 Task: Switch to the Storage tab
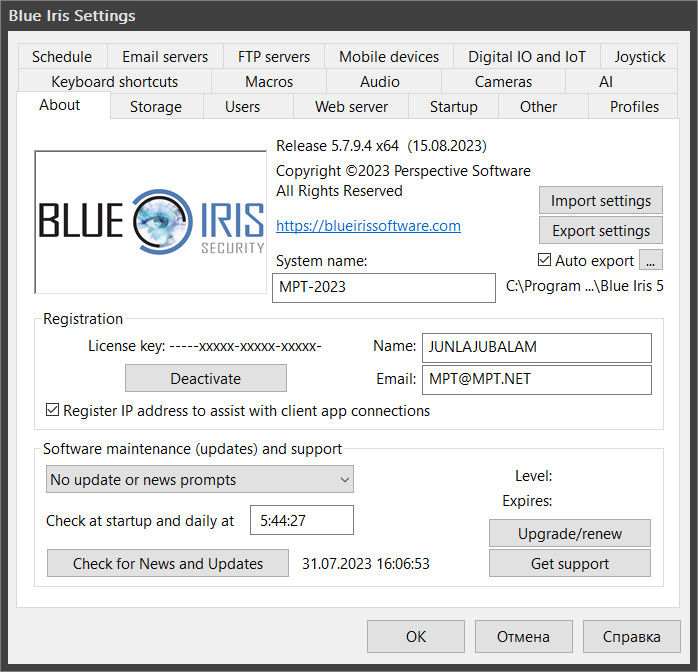click(x=156, y=107)
